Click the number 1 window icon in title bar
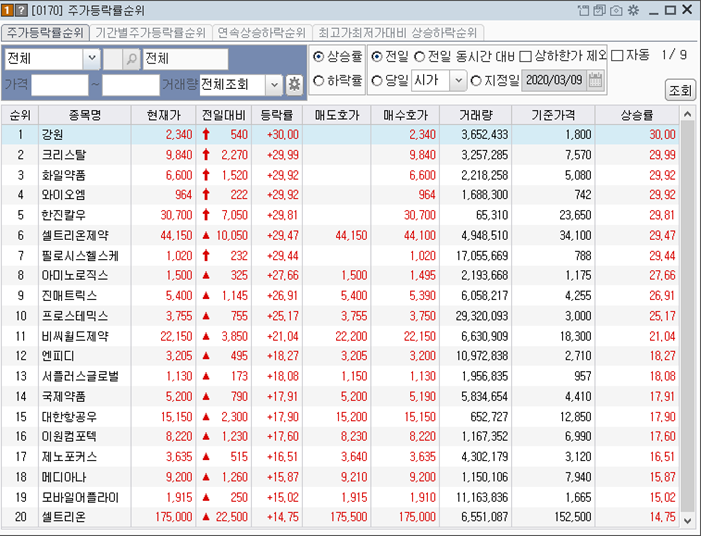Image resolution: width=701 pixels, height=536 pixels. (8, 10)
